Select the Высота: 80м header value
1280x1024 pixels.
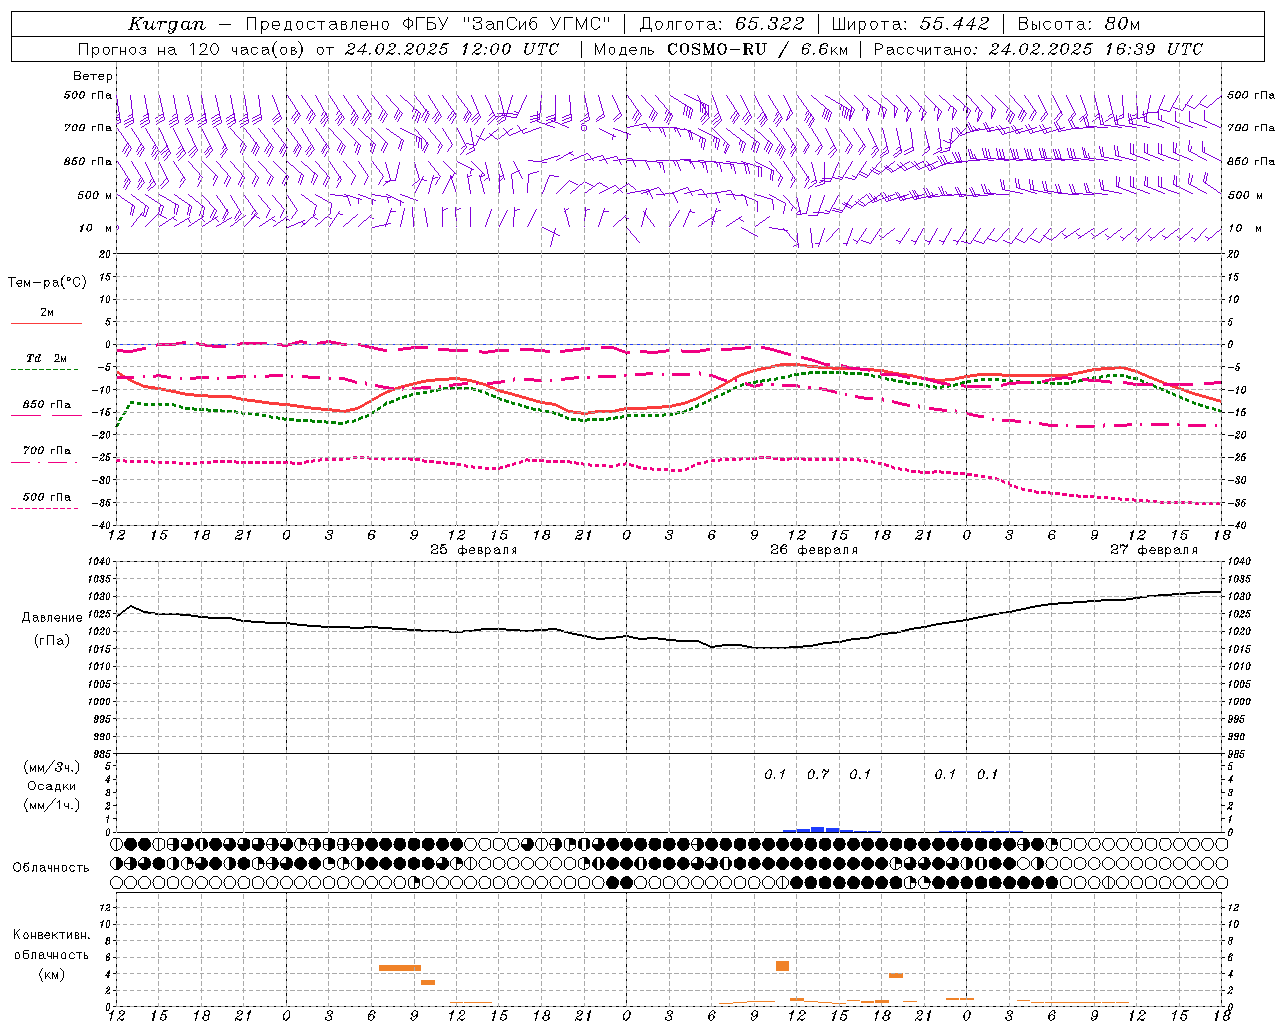[x=1079, y=24]
